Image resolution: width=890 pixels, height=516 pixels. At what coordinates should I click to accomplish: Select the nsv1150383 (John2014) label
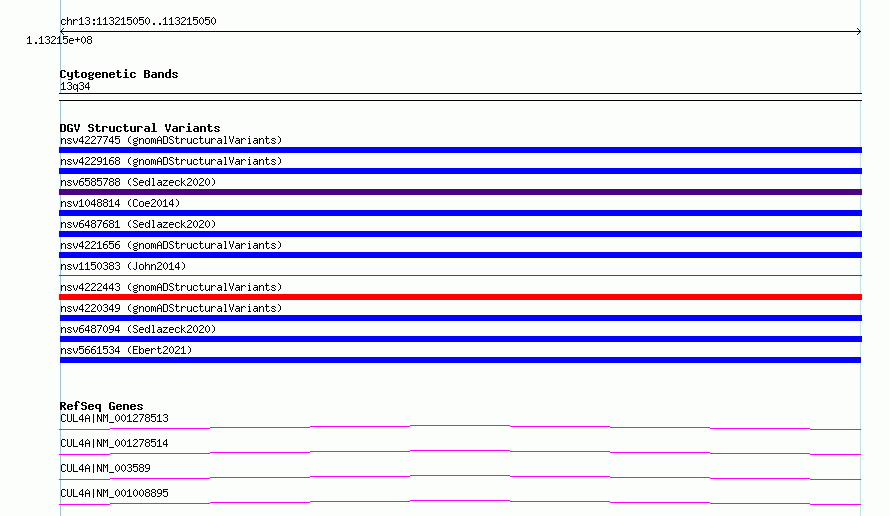click(x=123, y=266)
